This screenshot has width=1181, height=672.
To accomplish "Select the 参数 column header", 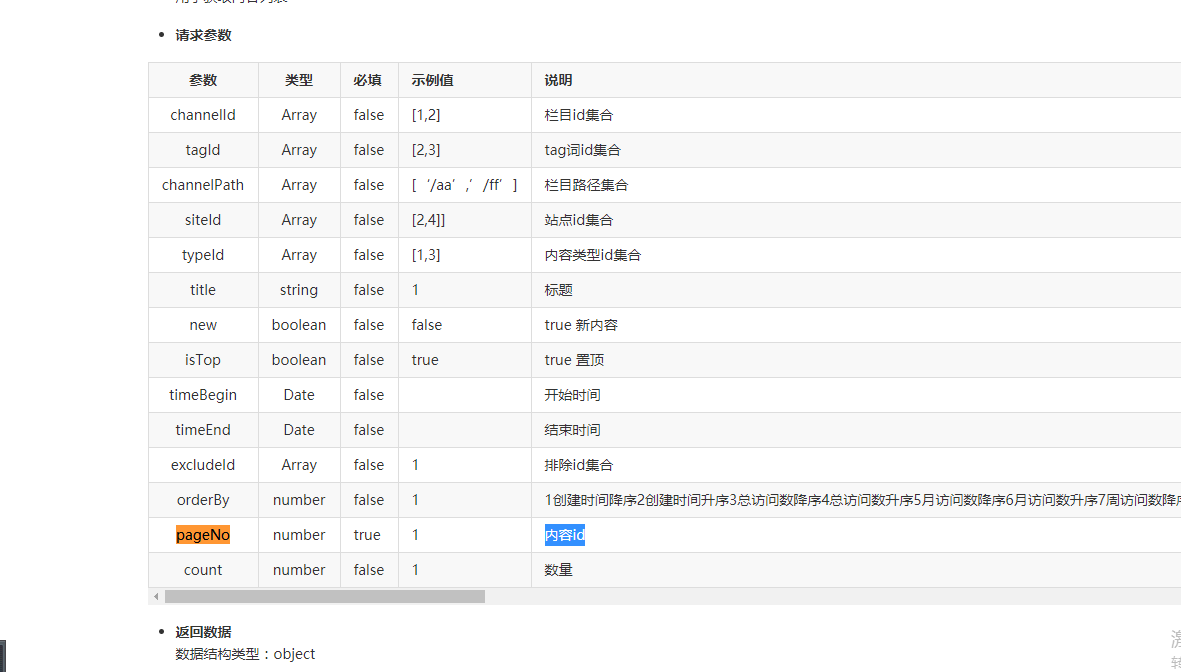I will pyautogui.click(x=203, y=80).
